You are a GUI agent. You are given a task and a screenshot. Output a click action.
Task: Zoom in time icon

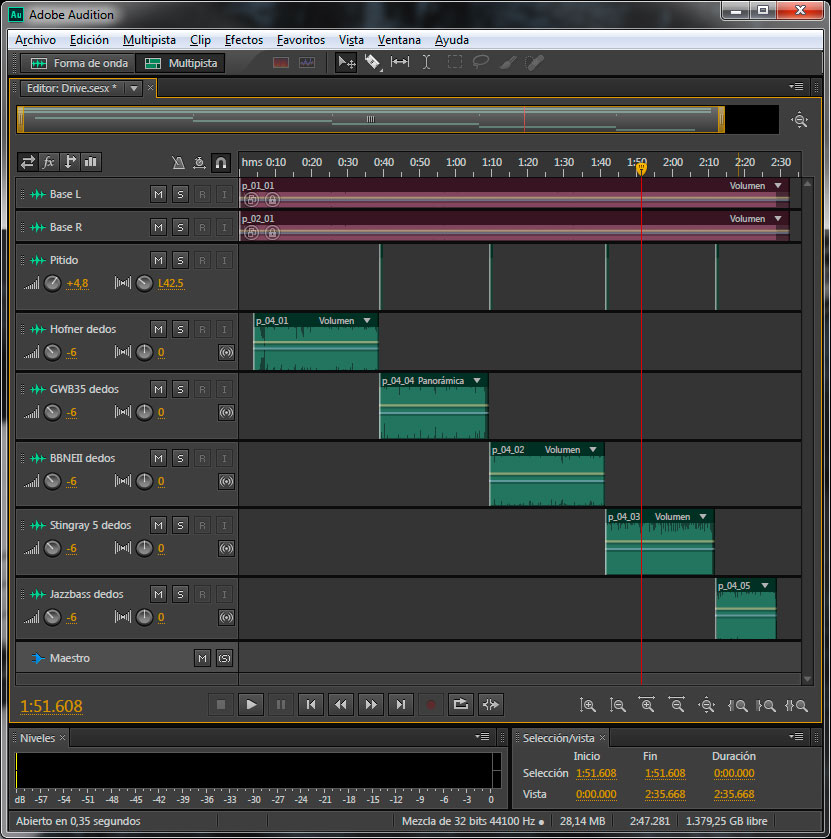(x=646, y=705)
